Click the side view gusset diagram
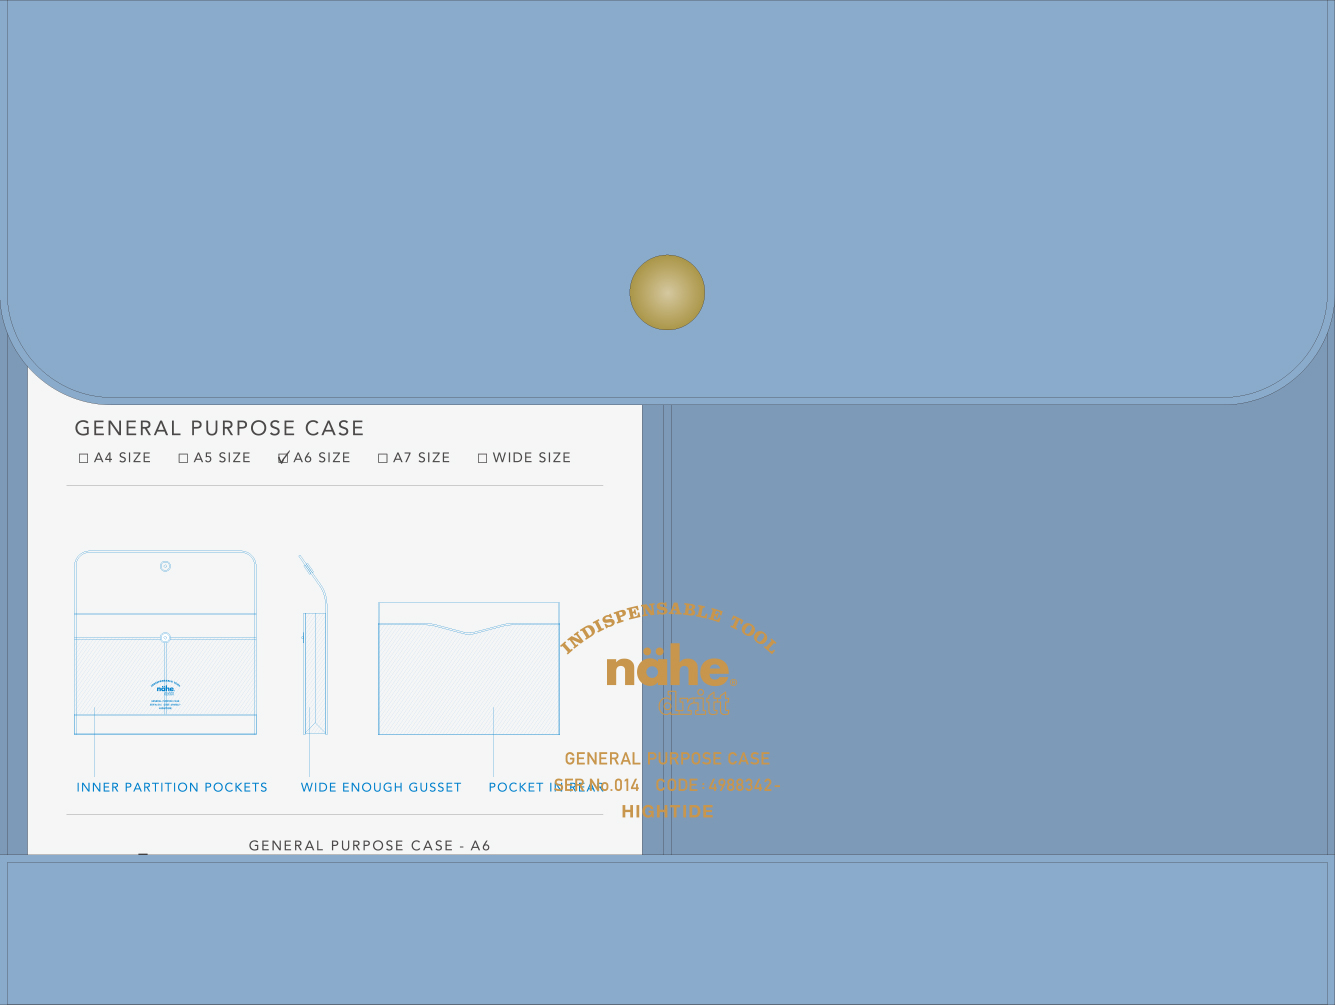 point(314,650)
